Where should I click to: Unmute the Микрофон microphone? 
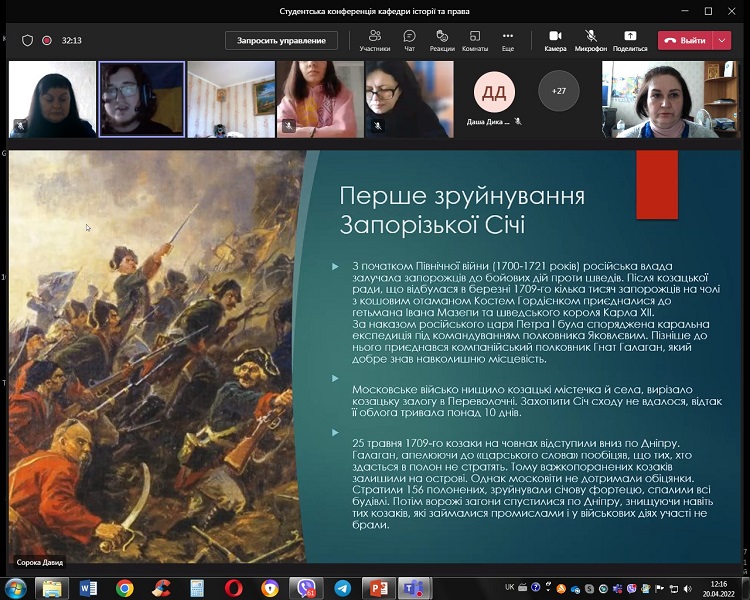point(591,41)
